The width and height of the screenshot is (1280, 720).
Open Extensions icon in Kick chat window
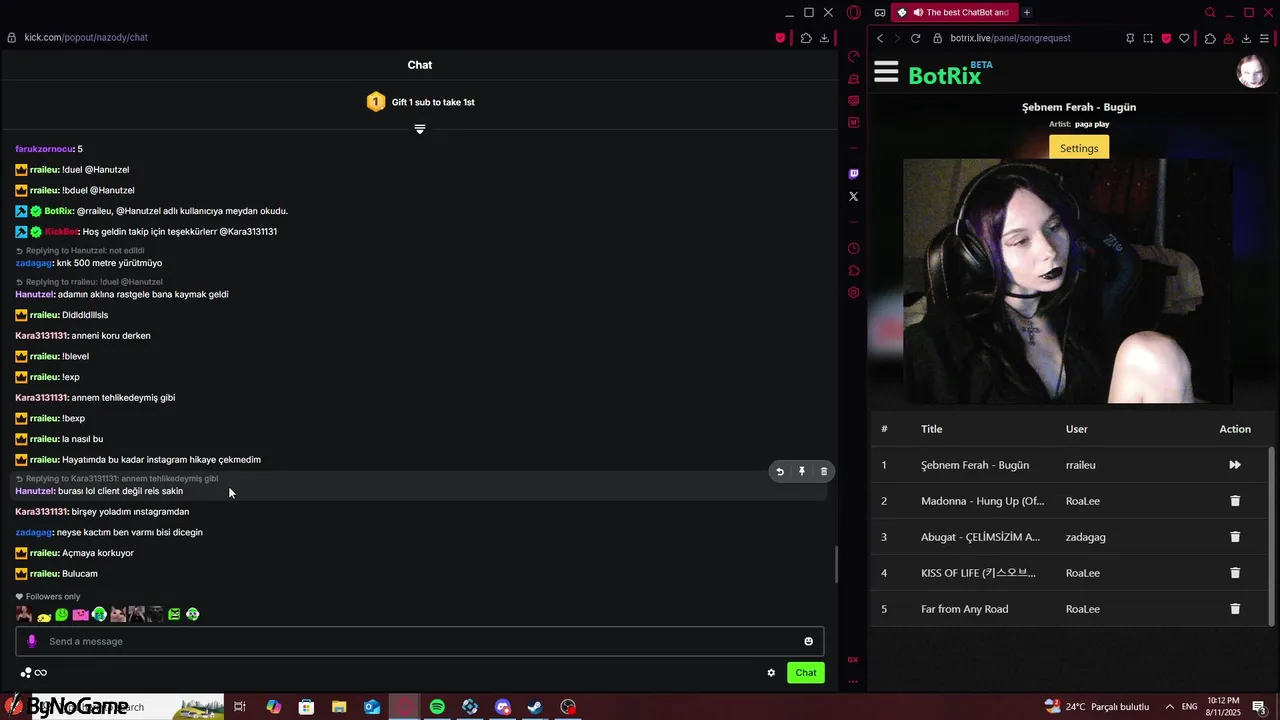point(806,38)
